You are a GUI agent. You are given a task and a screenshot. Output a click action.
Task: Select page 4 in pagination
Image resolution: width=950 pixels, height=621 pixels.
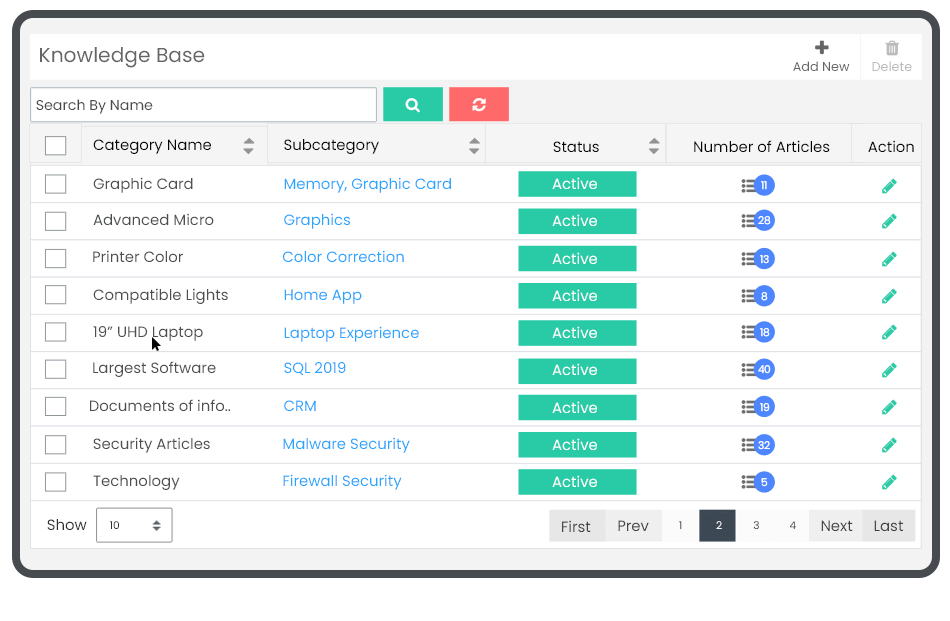tap(792, 524)
